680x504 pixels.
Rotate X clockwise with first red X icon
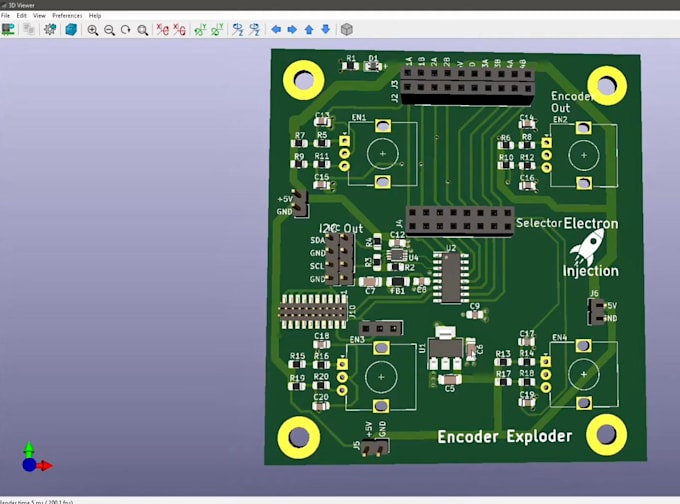pyautogui.click(x=163, y=29)
